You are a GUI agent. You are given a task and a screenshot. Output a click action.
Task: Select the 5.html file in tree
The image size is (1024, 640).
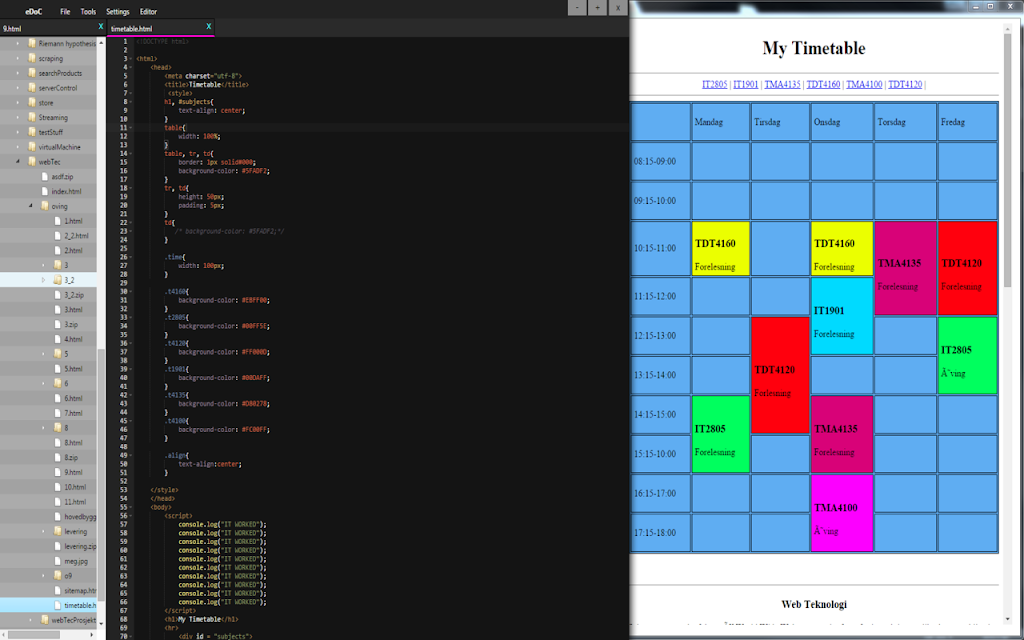72,368
